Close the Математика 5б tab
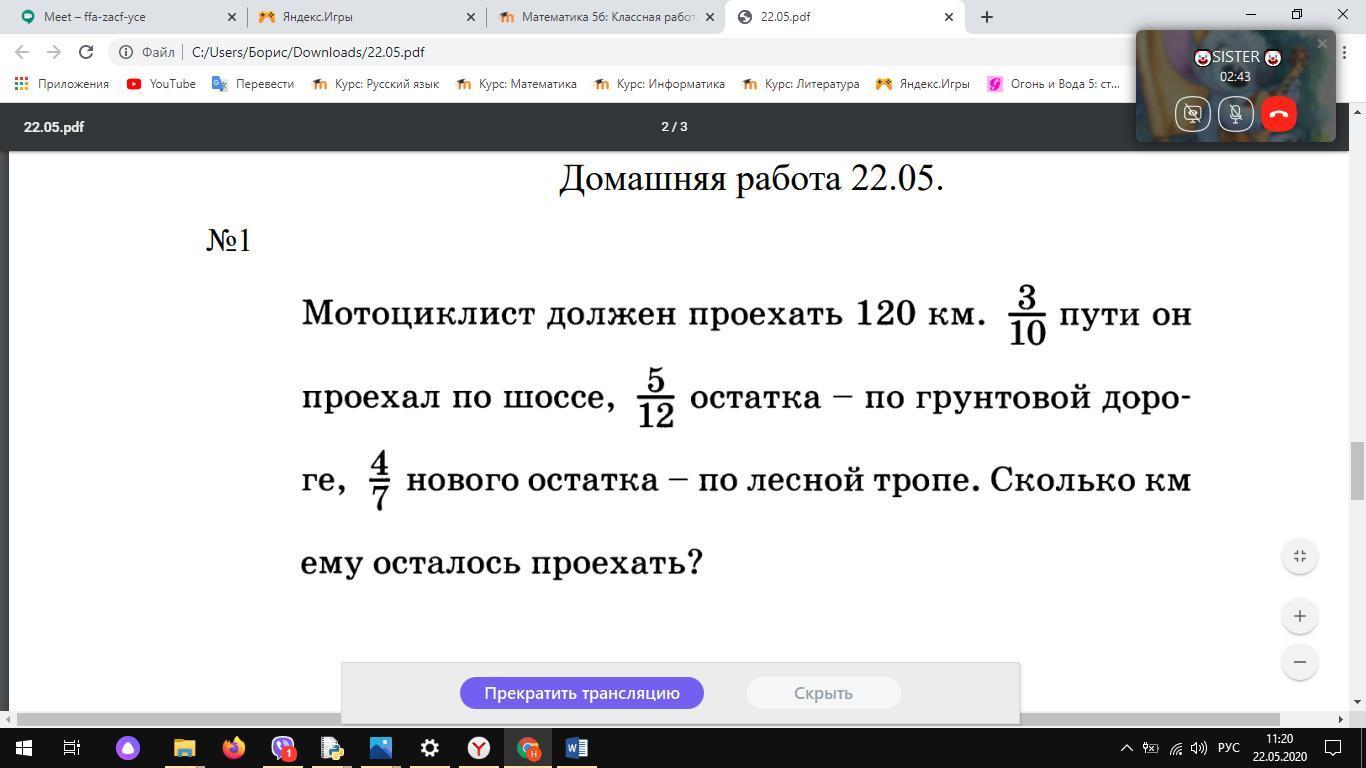 coord(710,17)
